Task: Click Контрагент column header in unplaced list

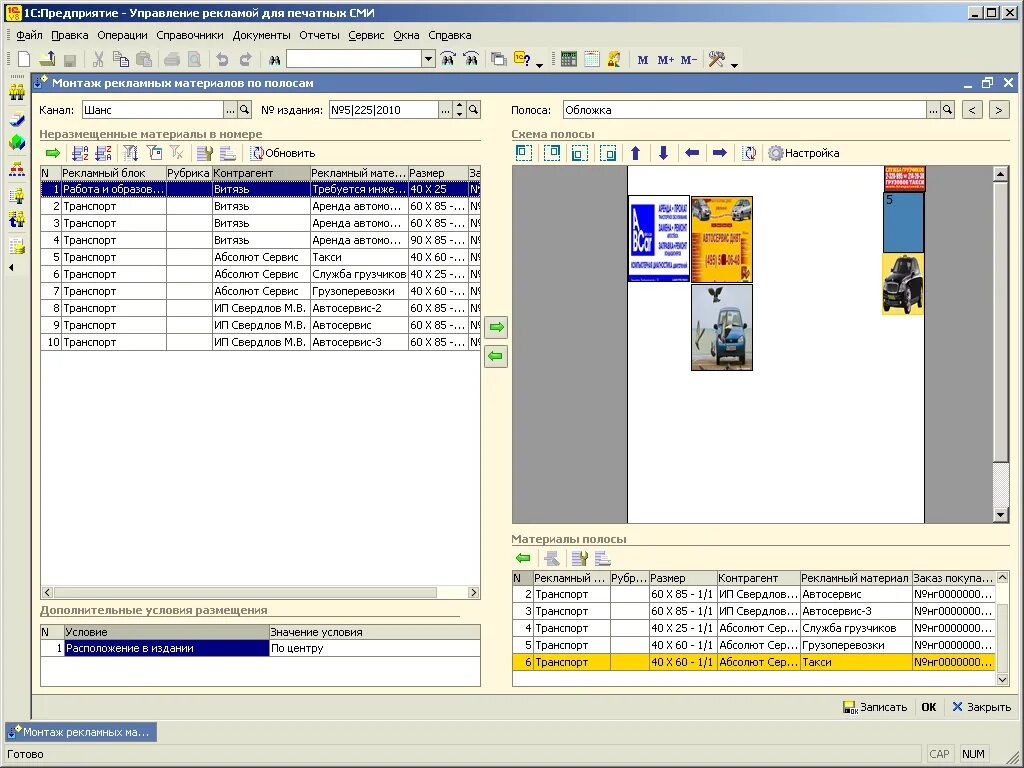Action: click(x=261, y=173)
